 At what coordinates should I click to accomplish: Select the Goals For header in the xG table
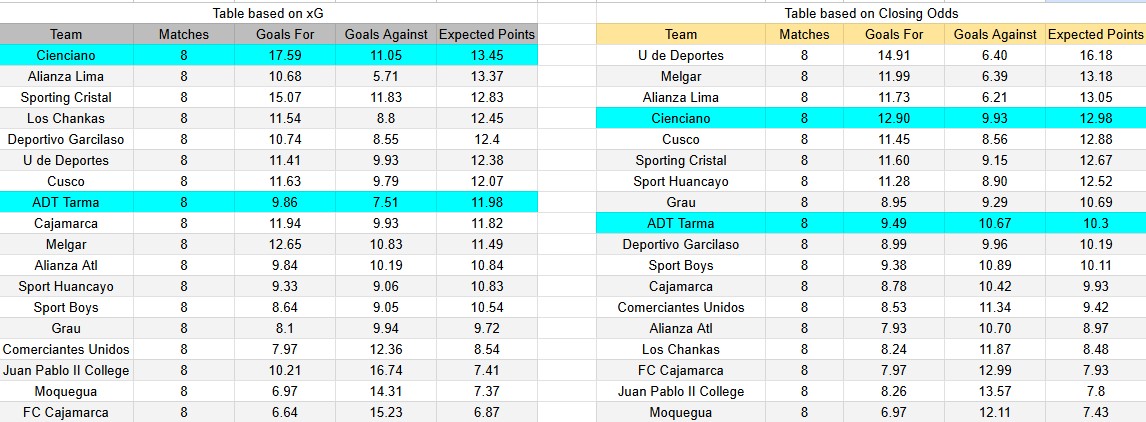click(x=287, y=34)
